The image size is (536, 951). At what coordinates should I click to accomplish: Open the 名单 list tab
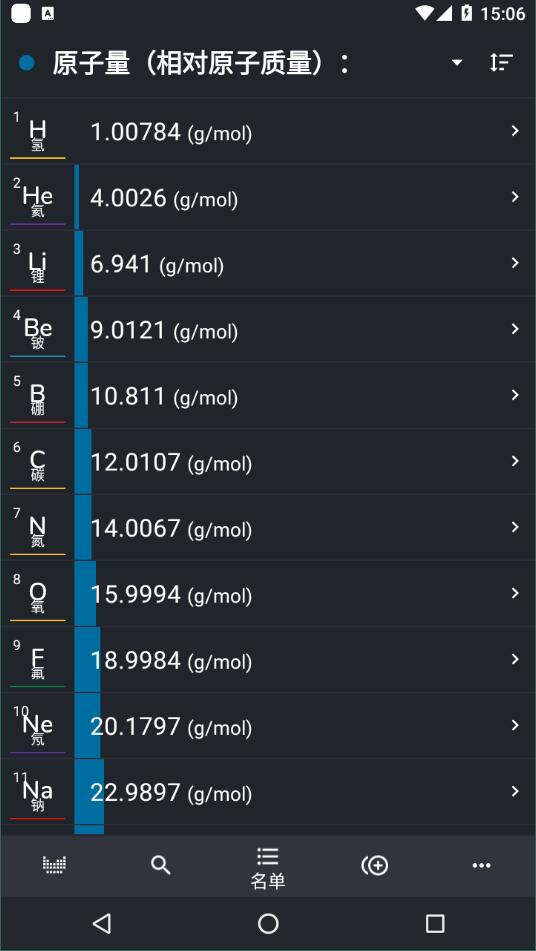point(267,868)
